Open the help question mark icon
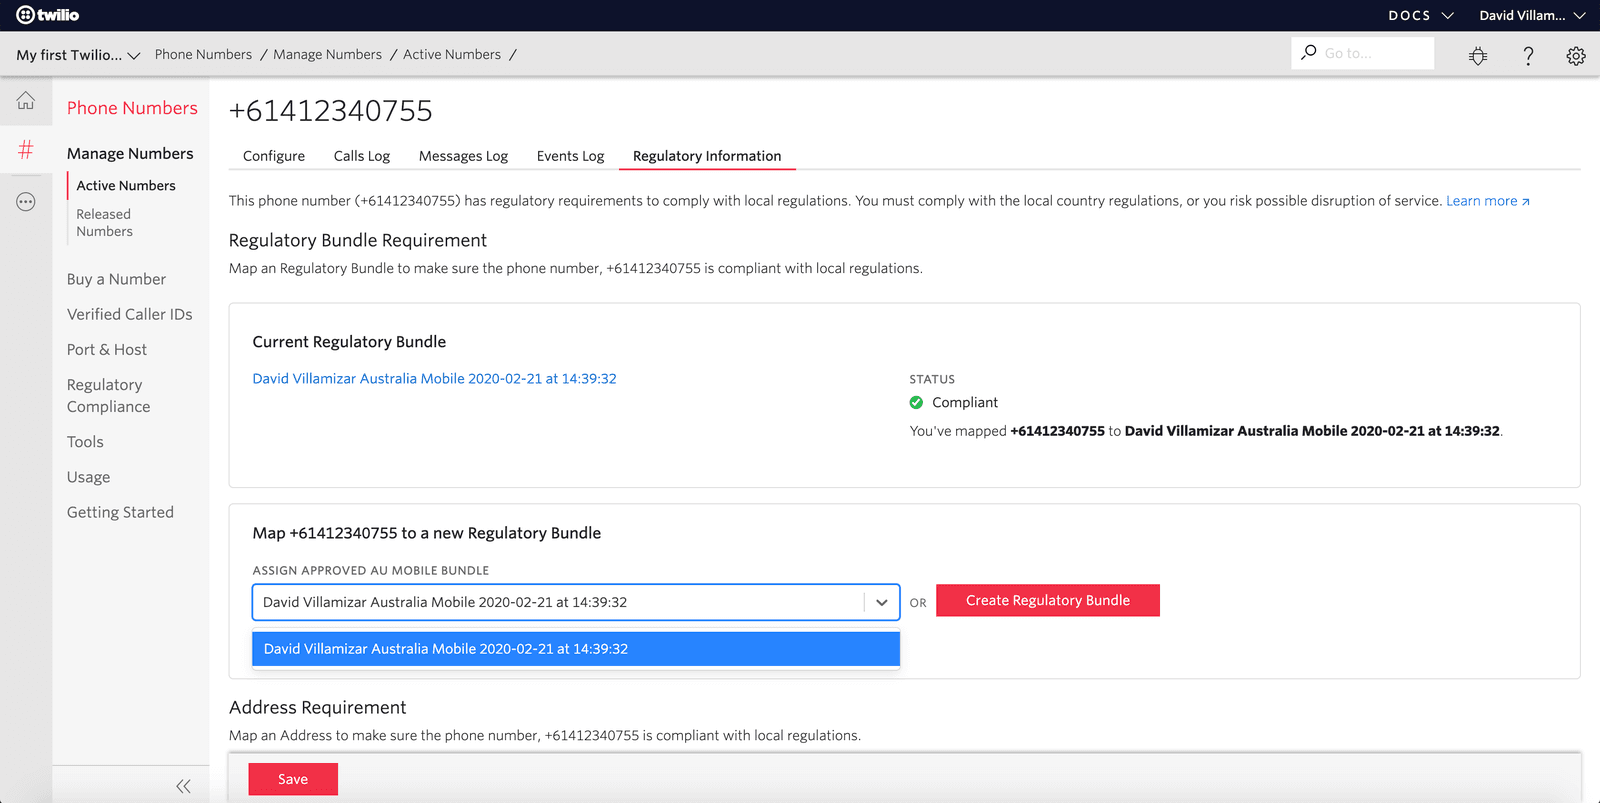 coord(1528,56)
